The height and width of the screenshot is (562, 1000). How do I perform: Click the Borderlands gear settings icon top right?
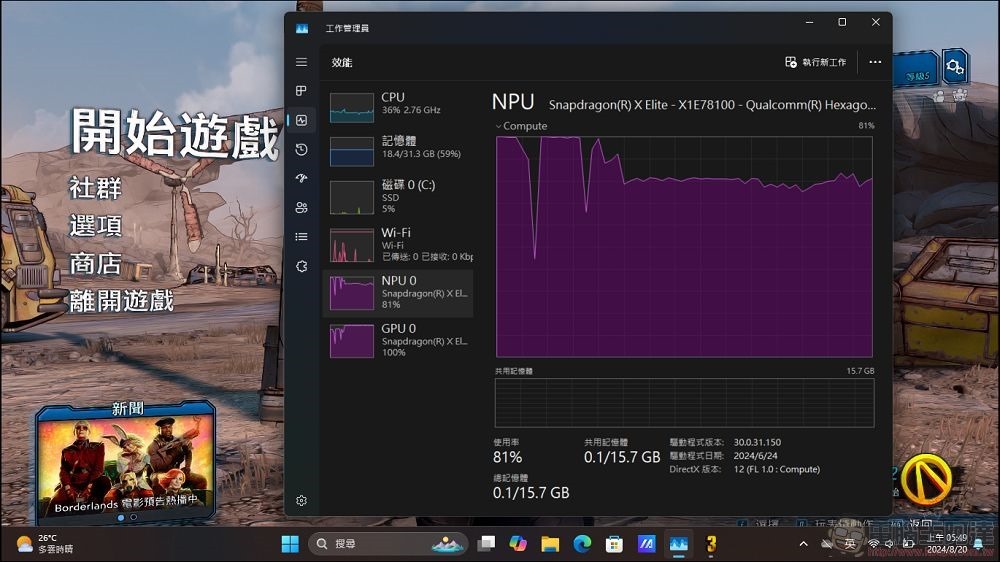955,67
